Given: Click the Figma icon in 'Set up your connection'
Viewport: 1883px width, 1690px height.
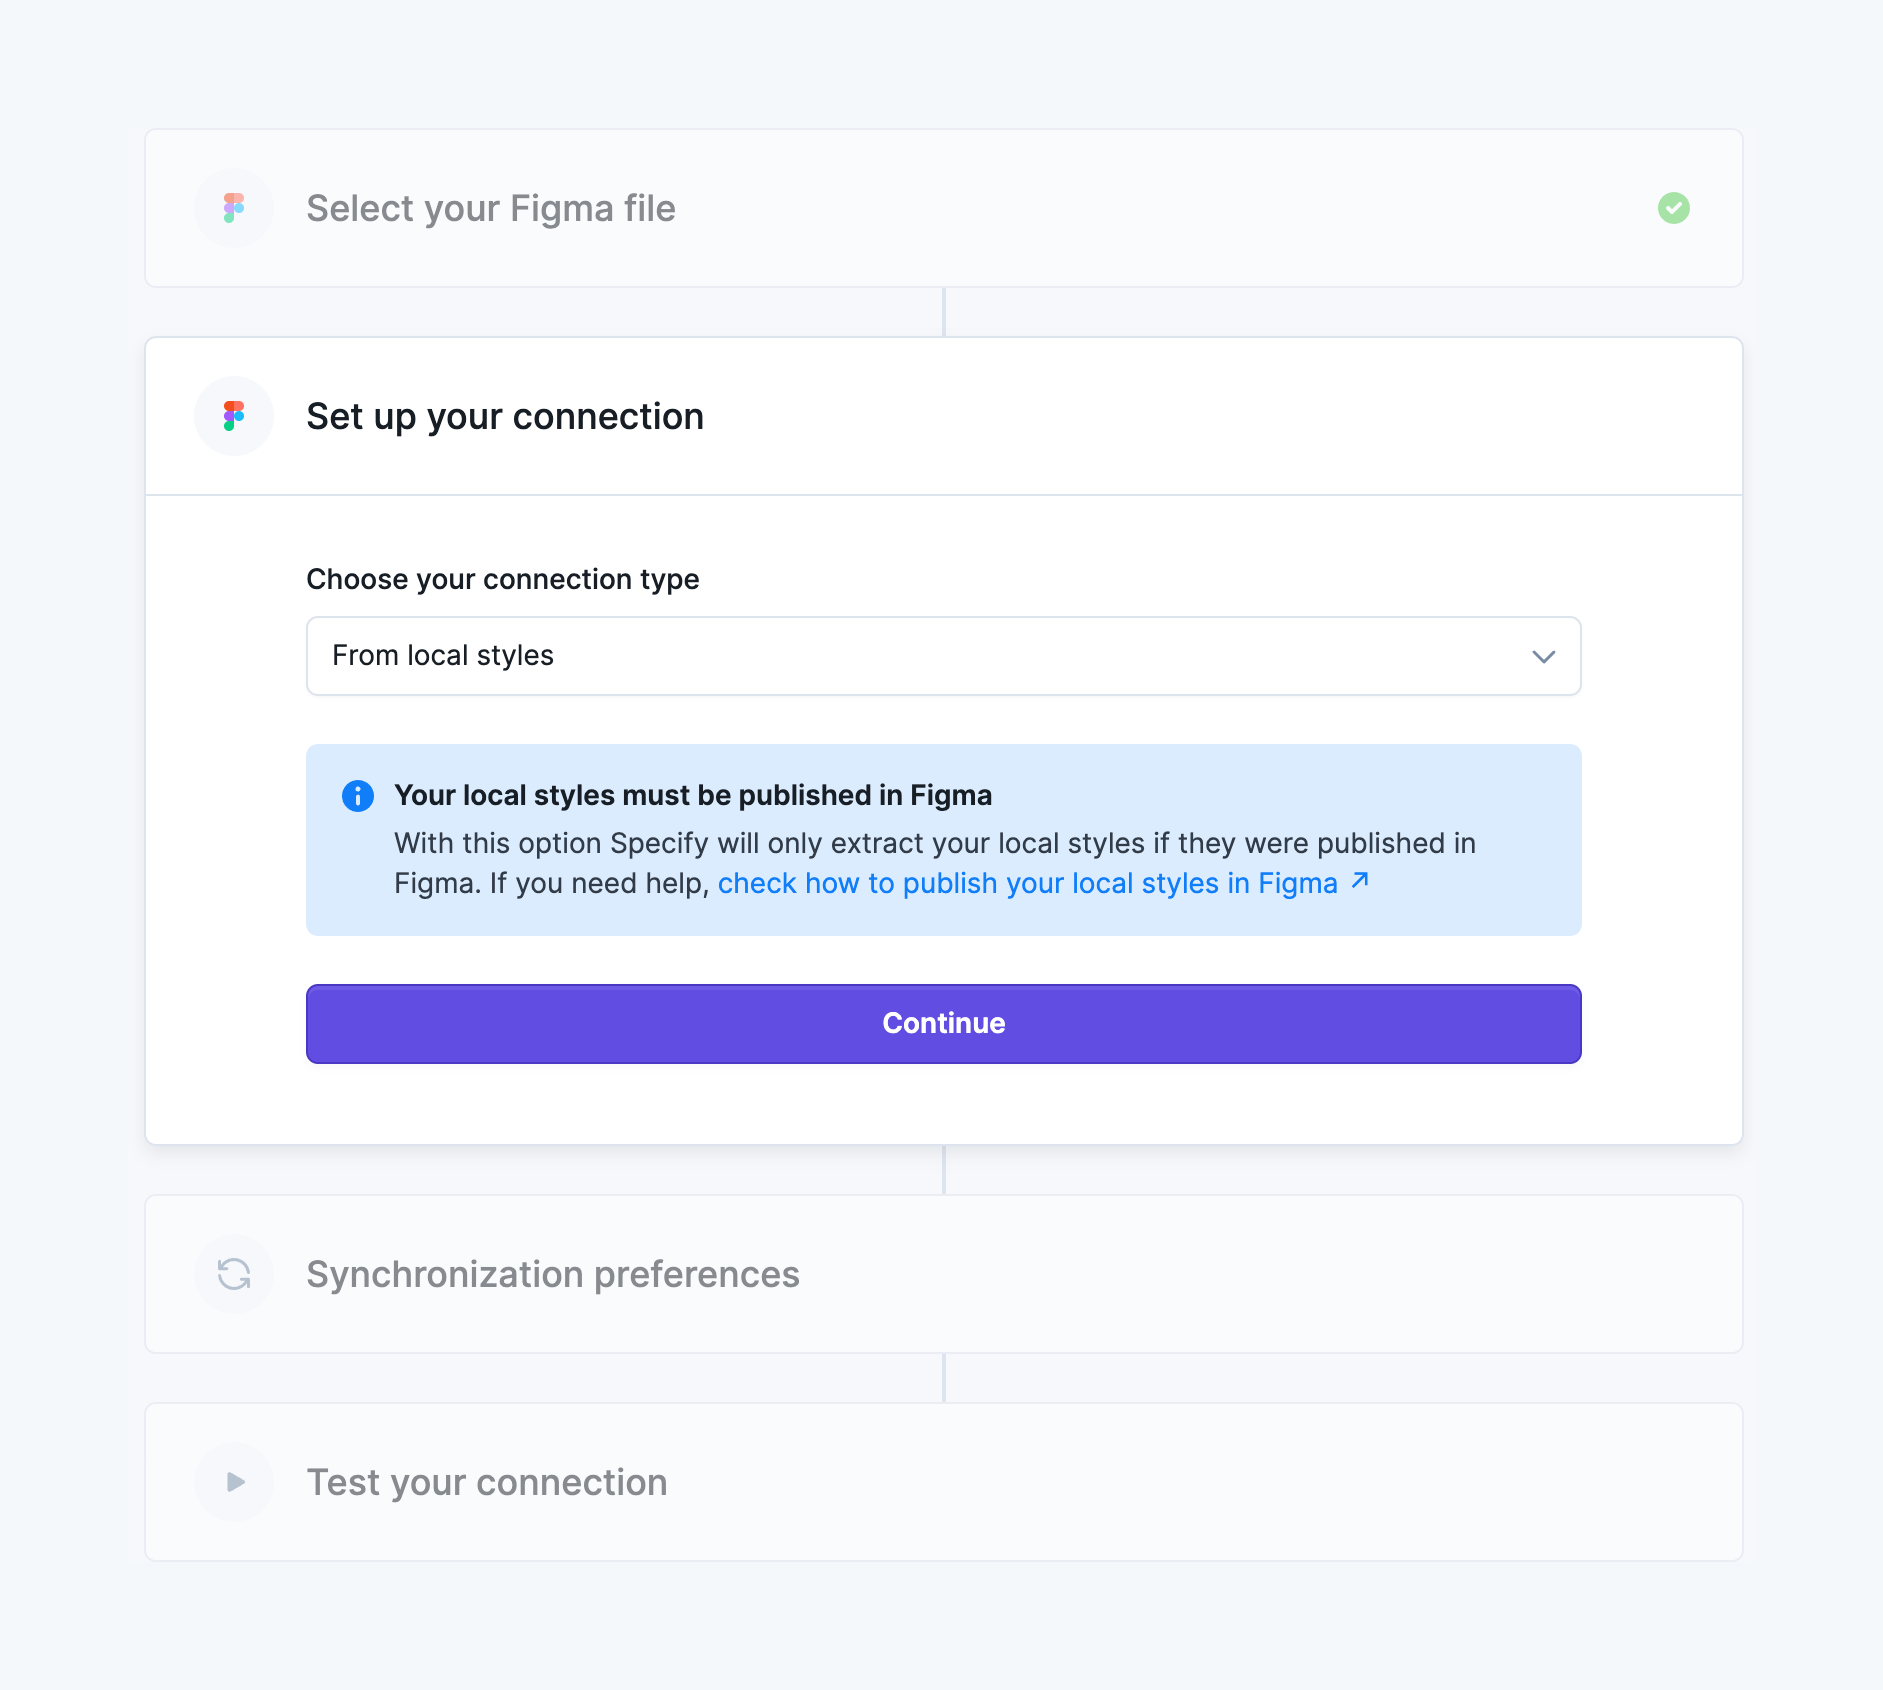Looking at the screenshot, I should click(x=233, y=415).
